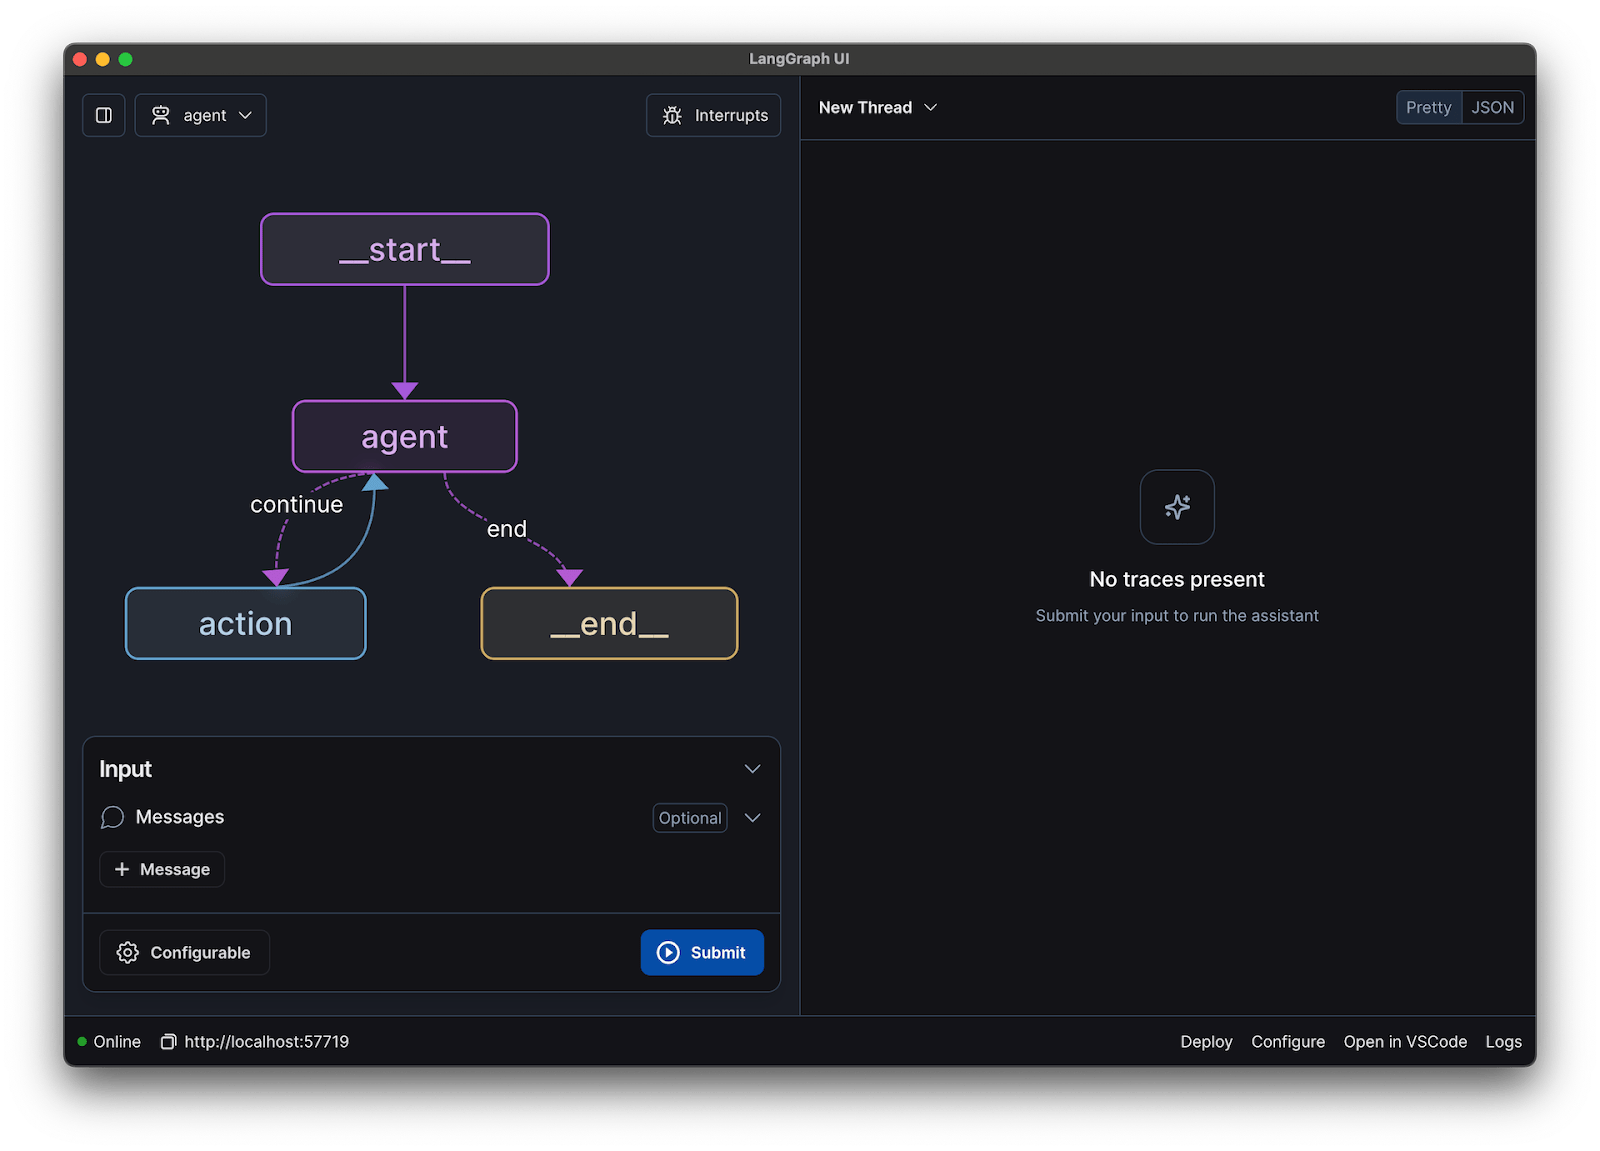Click the robot icon in the agent selector

[x=162, y=115]
